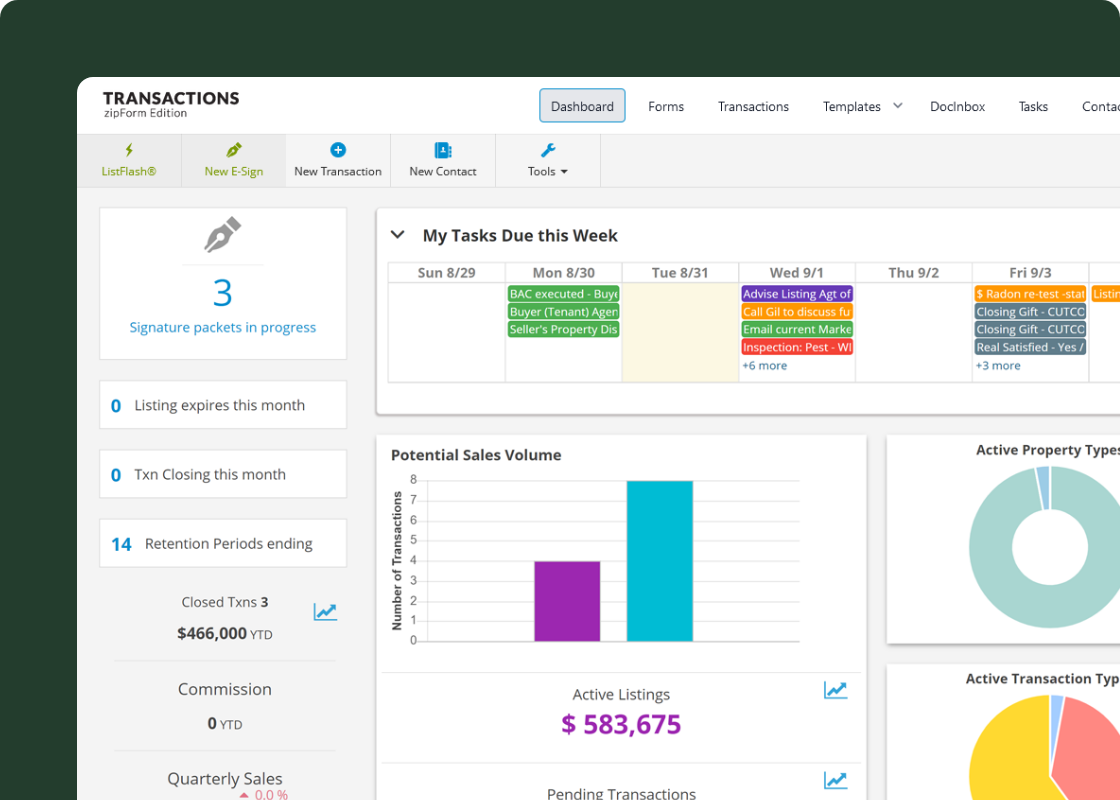1120x800 pixels.
Task: Open the Buyer (Tenant) Agent task
Action: [x=563, y=311]
